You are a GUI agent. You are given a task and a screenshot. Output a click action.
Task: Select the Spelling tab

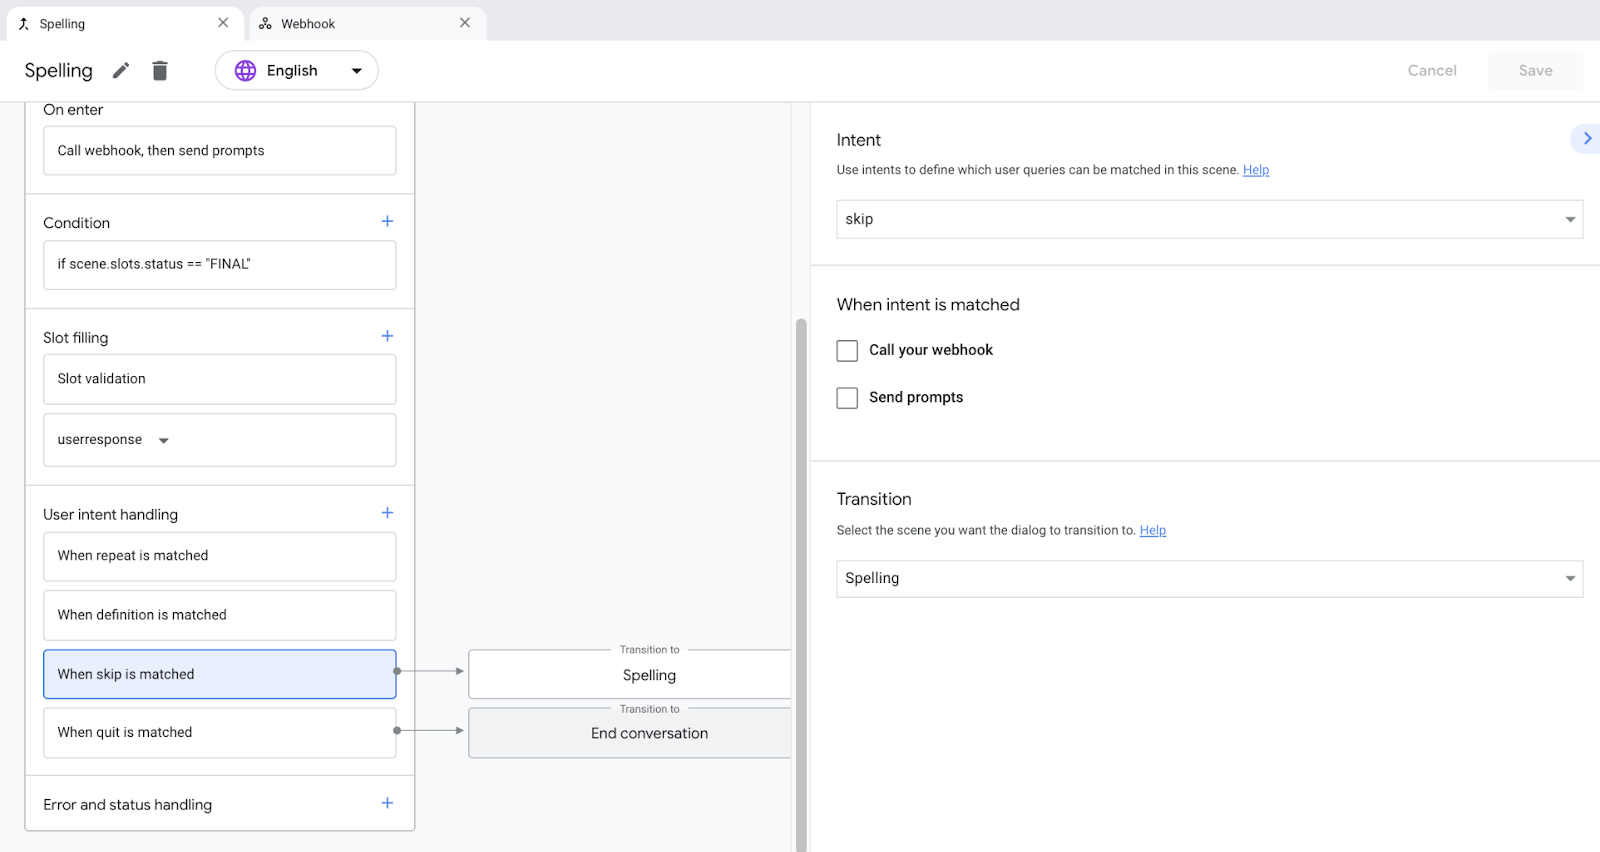tap(62, 24)
